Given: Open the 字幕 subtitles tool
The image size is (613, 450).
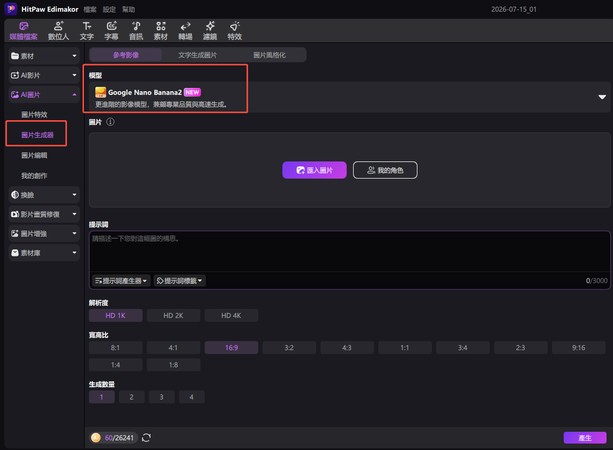Looking at the screenshot, I should (x=111, y=31).
